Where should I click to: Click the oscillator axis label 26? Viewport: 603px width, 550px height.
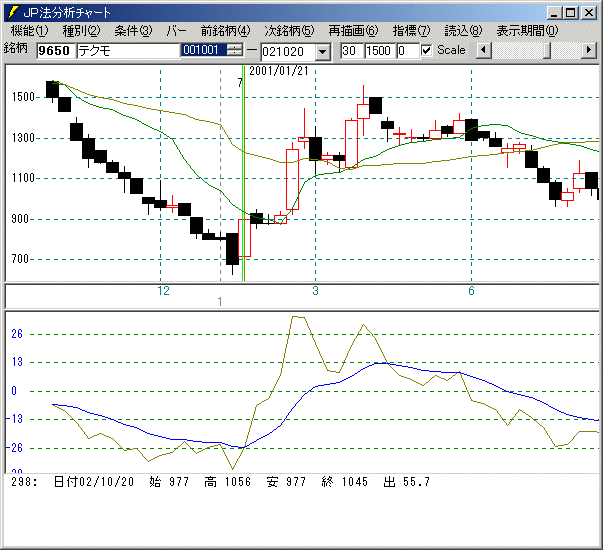(17, 334)
